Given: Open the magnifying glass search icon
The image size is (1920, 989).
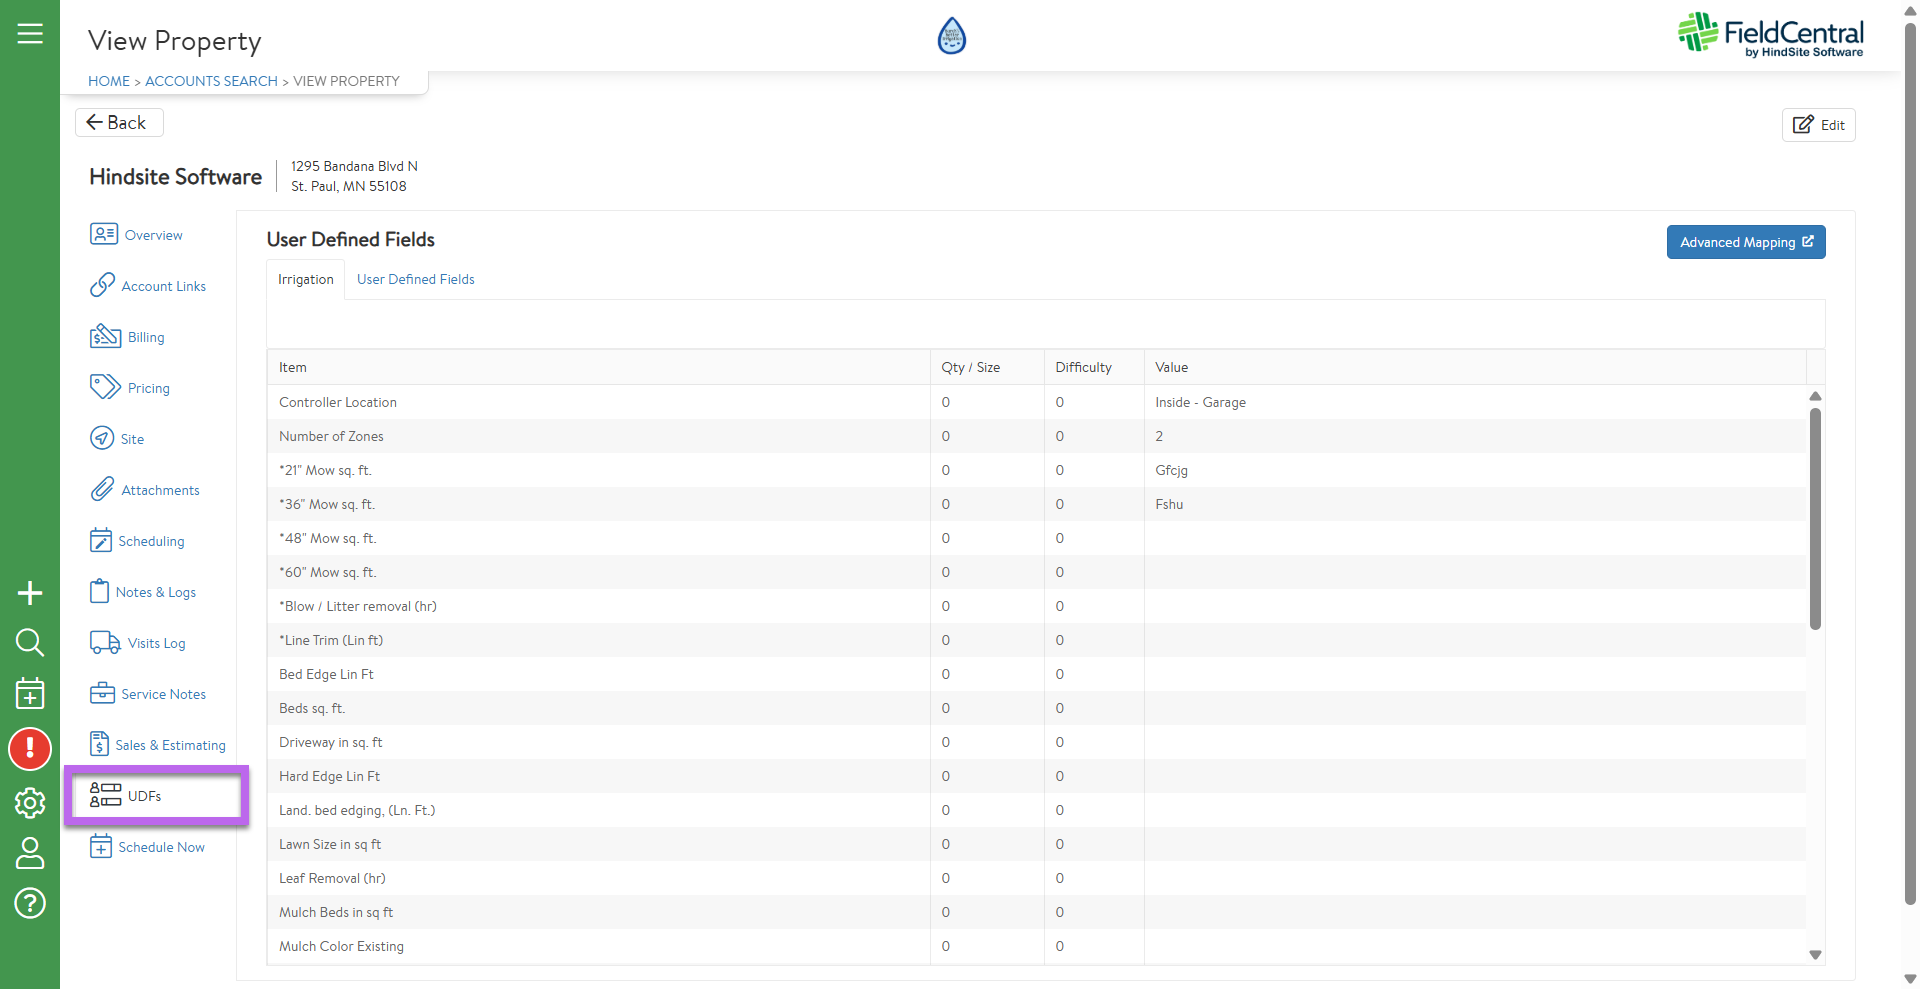Looking at the screenshot, I should click(30, 642).
